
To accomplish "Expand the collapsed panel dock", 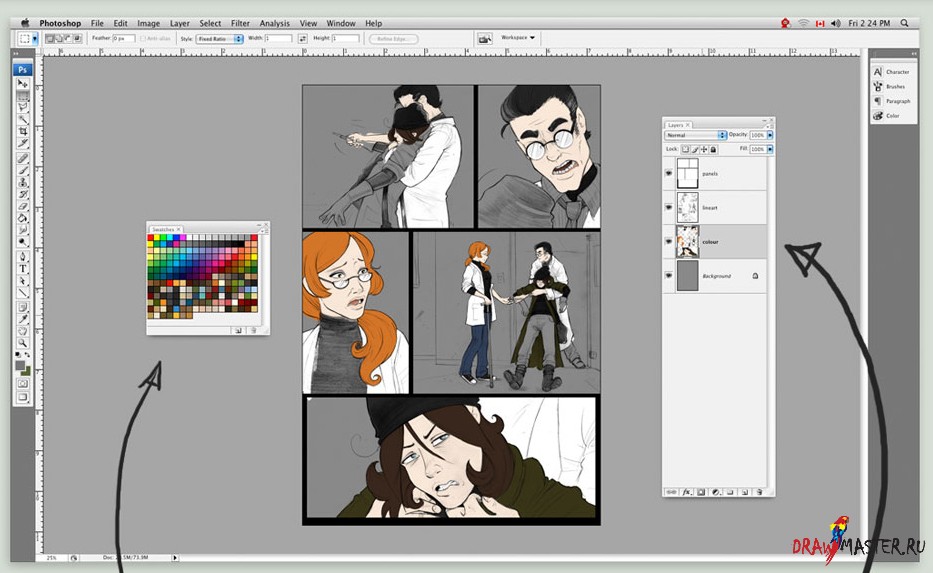I will click(x=914, y=53).
